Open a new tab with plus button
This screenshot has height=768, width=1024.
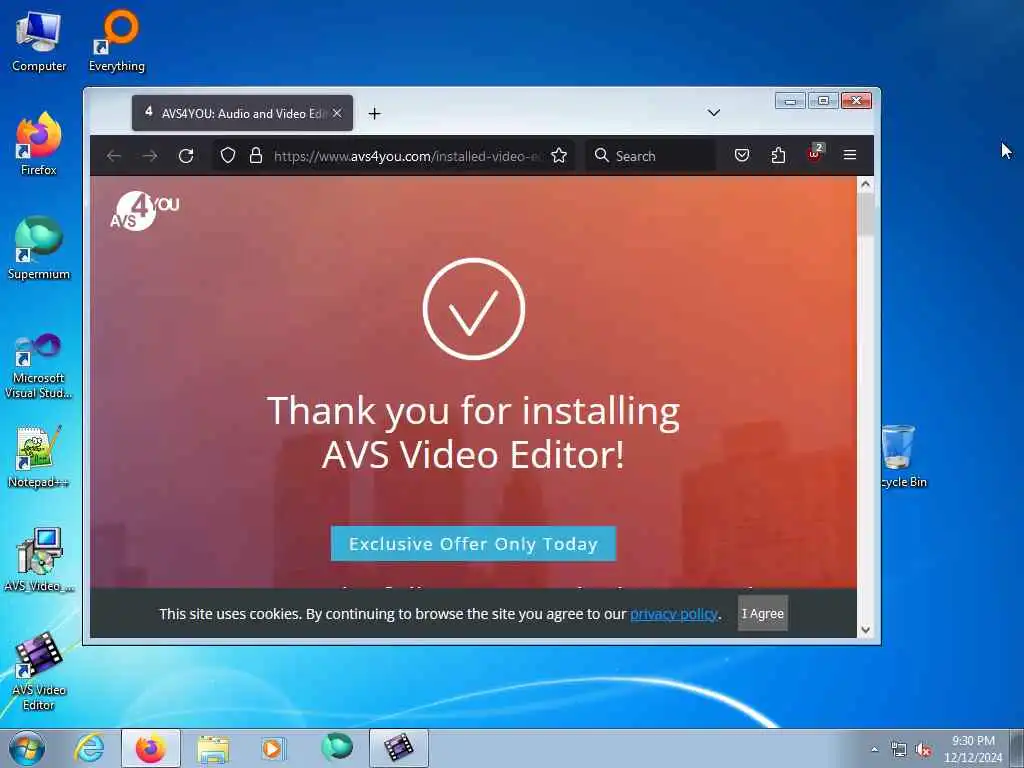tap(374, 114)
